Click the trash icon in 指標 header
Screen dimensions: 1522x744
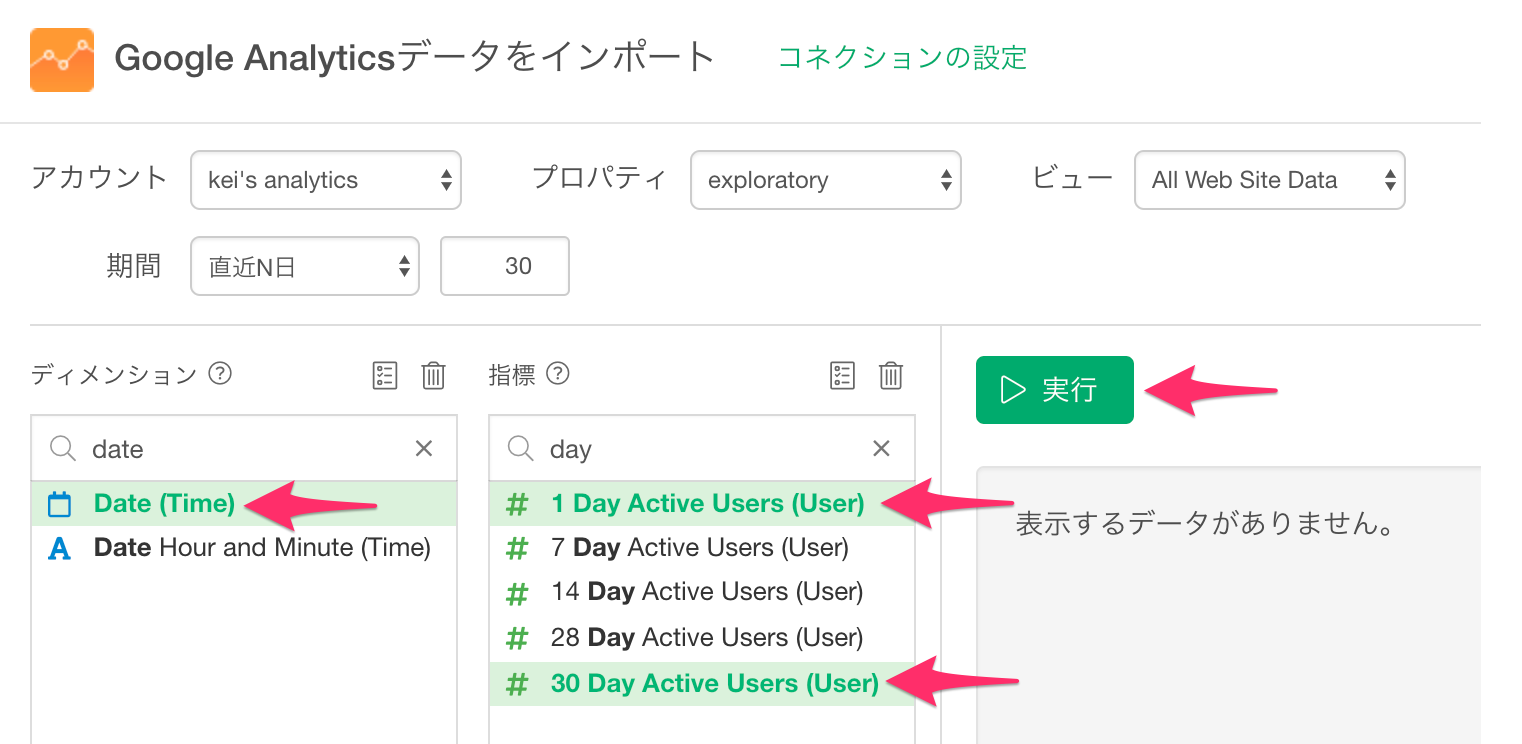(891, 375)
